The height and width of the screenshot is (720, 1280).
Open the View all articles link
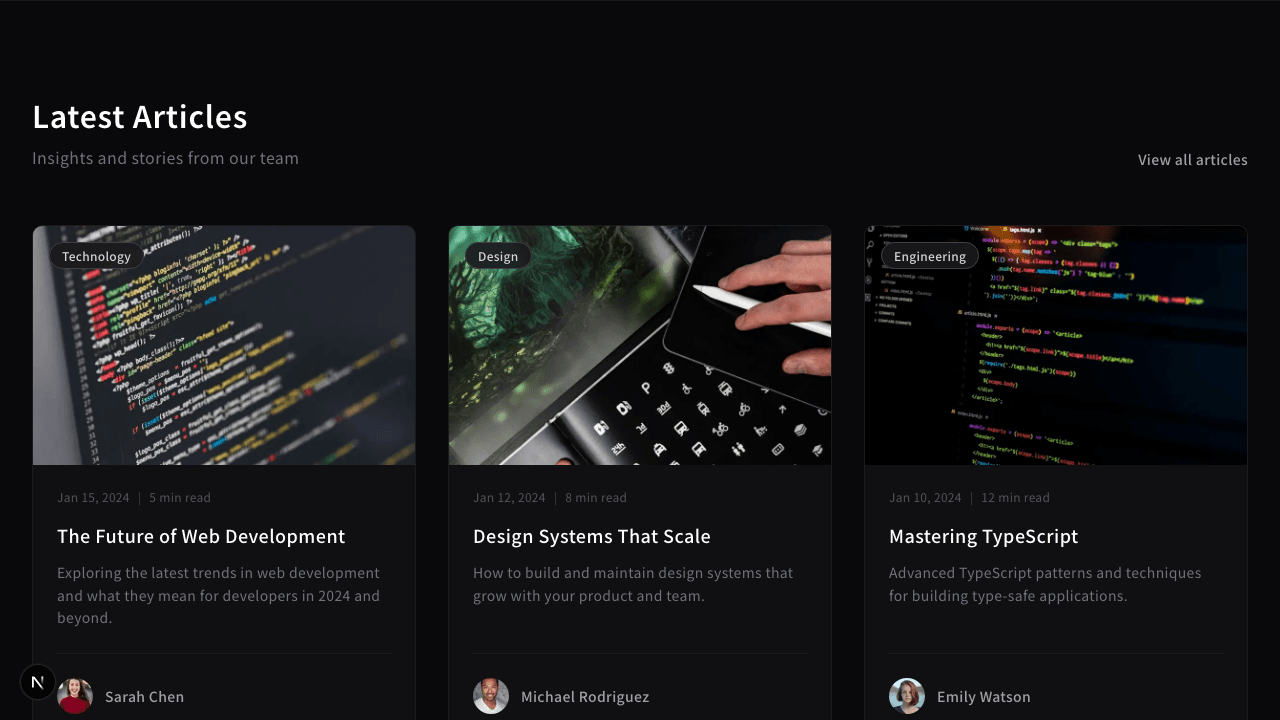point(1192,160)
